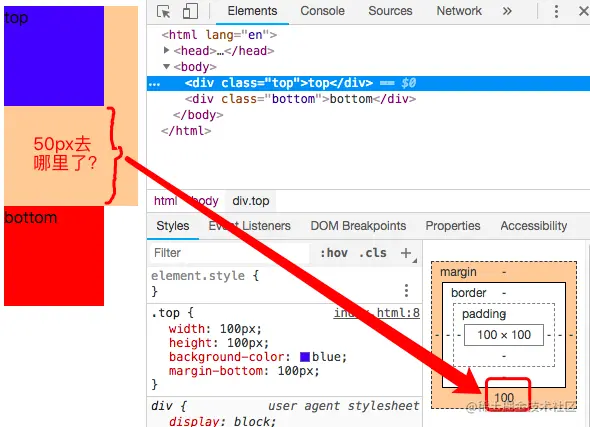This screenshot has height=427, width=590.
Task: Click the border label in box model
Action: coord(468,292)
